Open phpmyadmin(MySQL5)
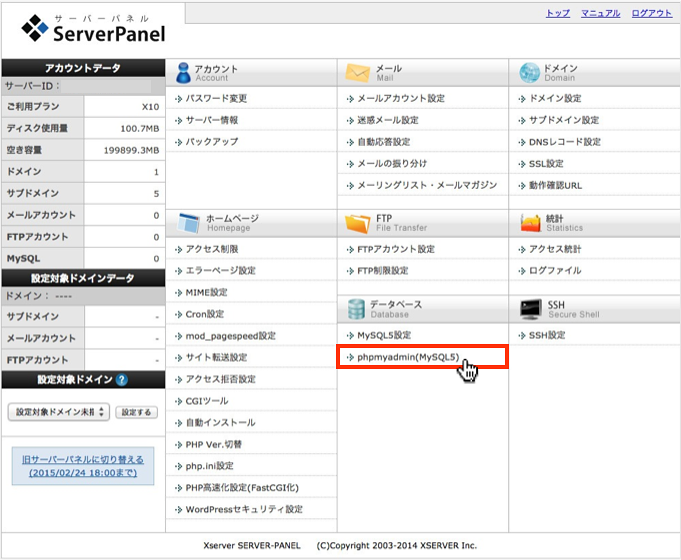 (x=408, y=357)
